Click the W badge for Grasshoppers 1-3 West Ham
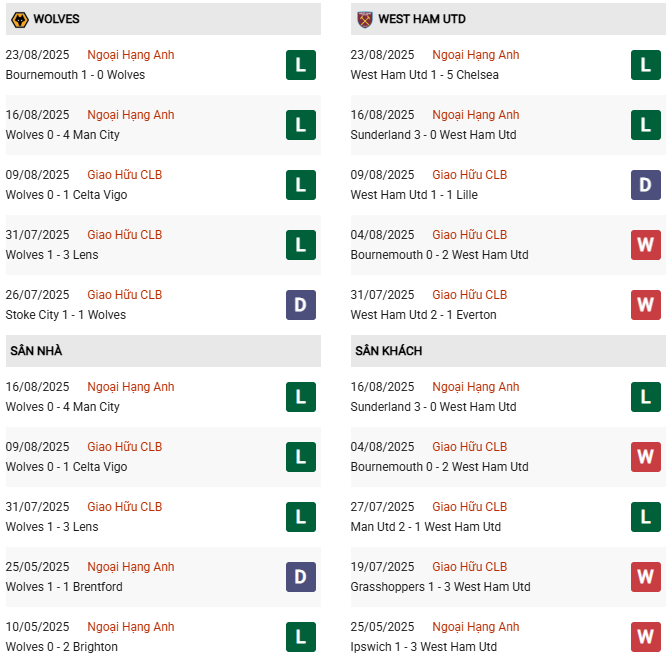 point(645,577)
